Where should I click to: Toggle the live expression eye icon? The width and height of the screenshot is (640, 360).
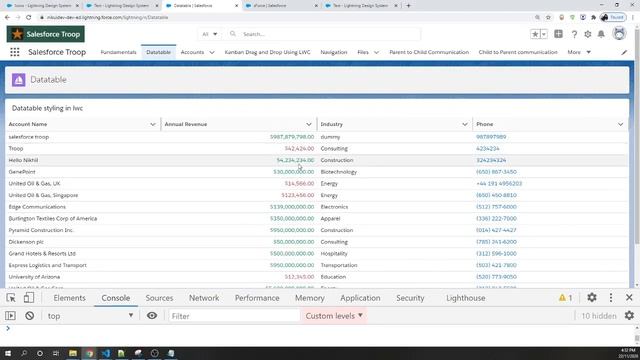152,316
